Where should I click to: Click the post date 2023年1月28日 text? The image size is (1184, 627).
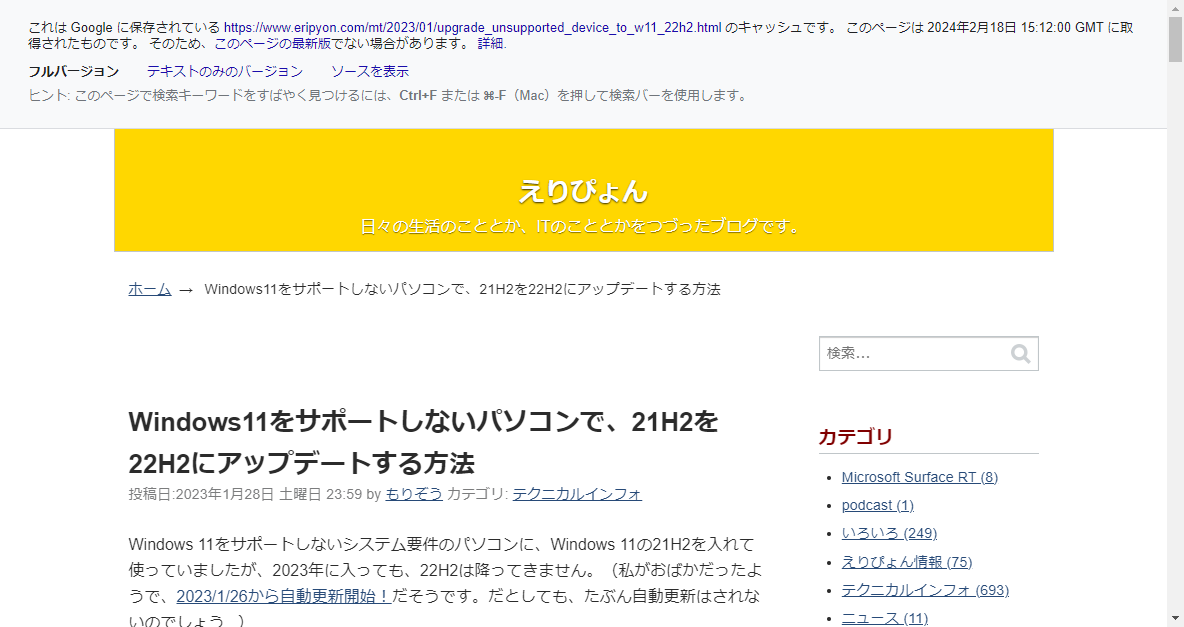click(x=224, y=494)
